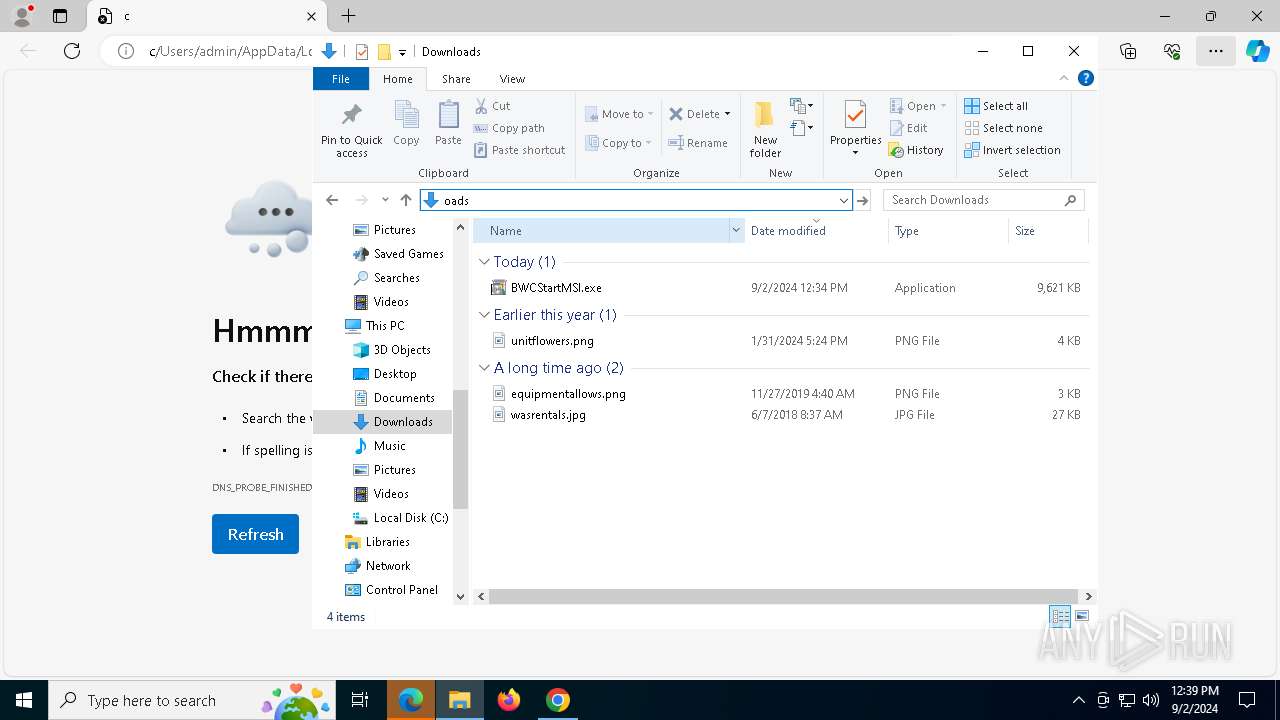Go up one folder level

click(405, 200)
